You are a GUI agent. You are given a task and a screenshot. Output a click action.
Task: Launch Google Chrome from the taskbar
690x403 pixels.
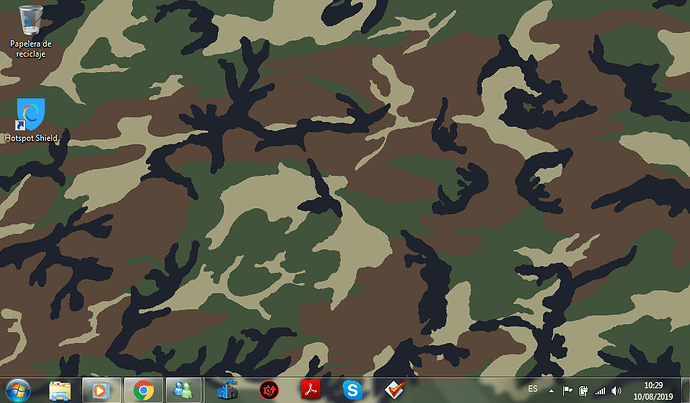coord(143,390)
